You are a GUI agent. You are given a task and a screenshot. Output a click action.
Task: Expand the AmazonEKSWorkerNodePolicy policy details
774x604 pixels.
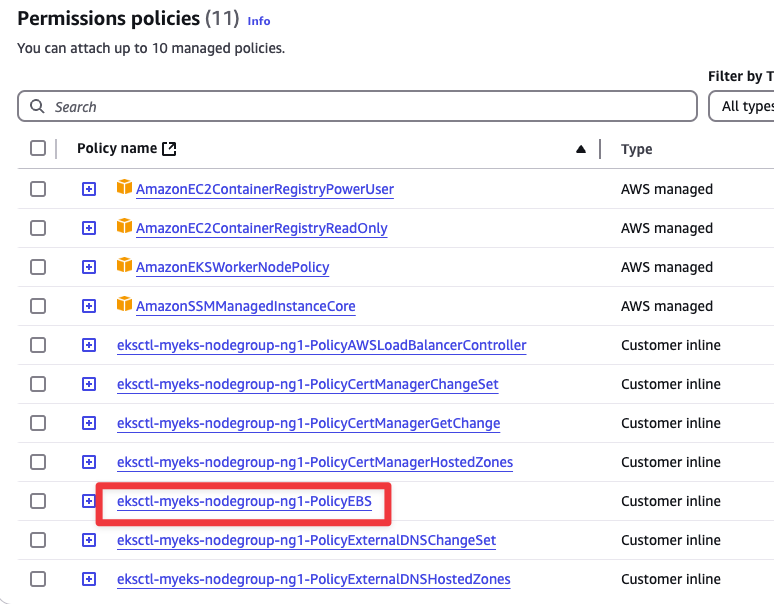[x=89, y=267]
